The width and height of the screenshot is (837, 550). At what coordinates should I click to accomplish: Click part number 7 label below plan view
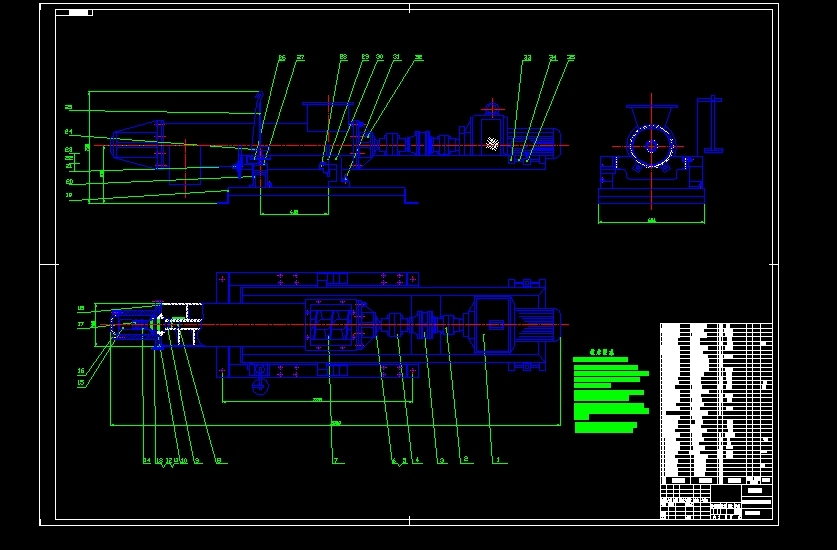[336, 461]
